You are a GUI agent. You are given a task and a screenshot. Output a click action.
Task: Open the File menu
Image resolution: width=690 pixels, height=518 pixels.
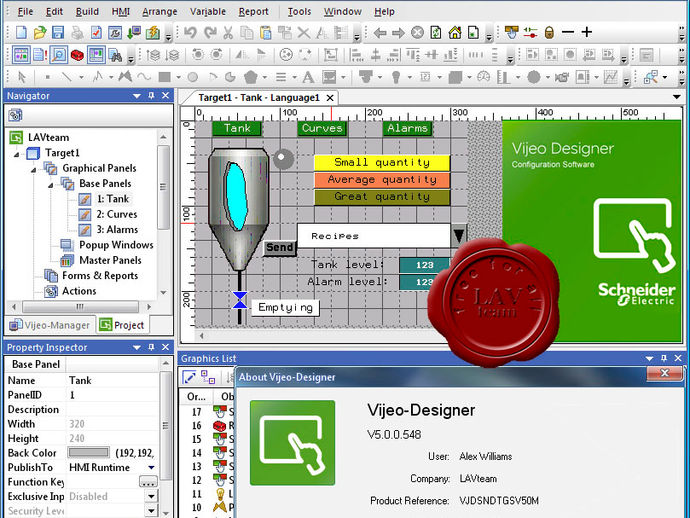tap(25, 11)
